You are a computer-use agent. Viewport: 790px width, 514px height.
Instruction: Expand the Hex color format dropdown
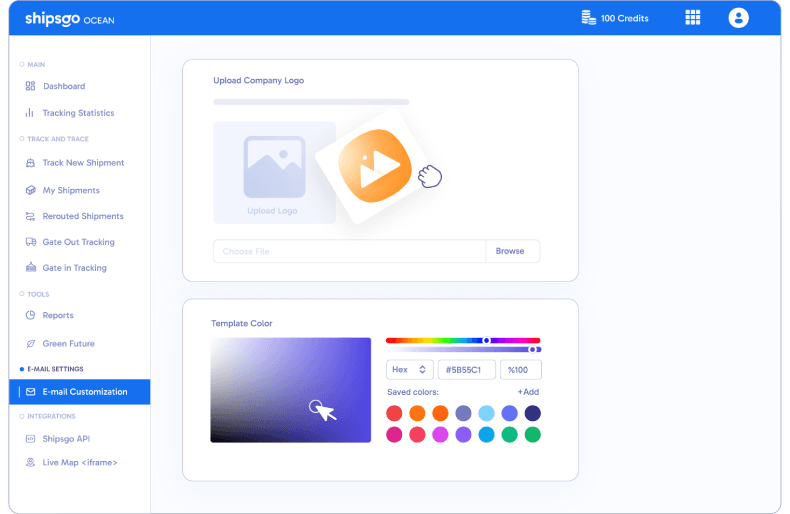410,370
